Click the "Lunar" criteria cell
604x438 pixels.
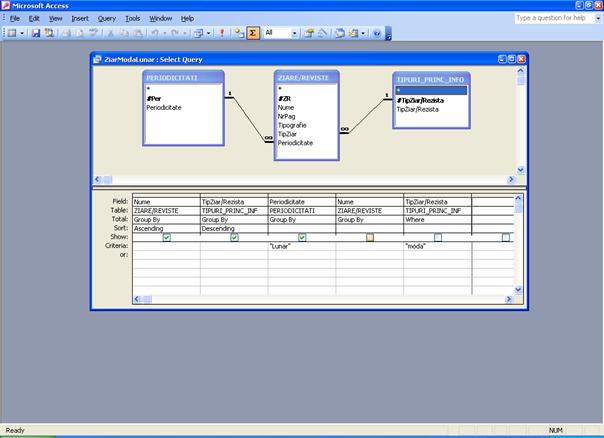[301, 245]
